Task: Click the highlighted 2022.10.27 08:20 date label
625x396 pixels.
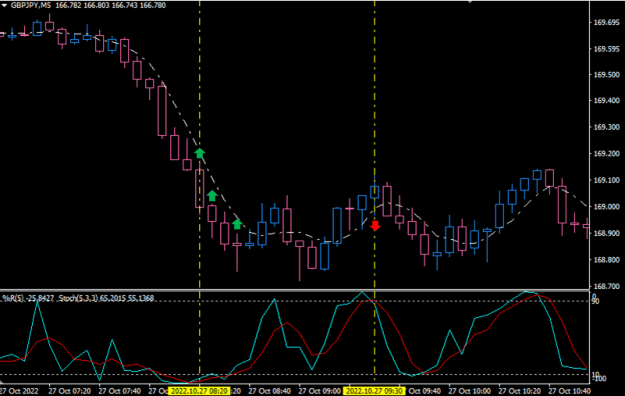Action: coord(199,391)
